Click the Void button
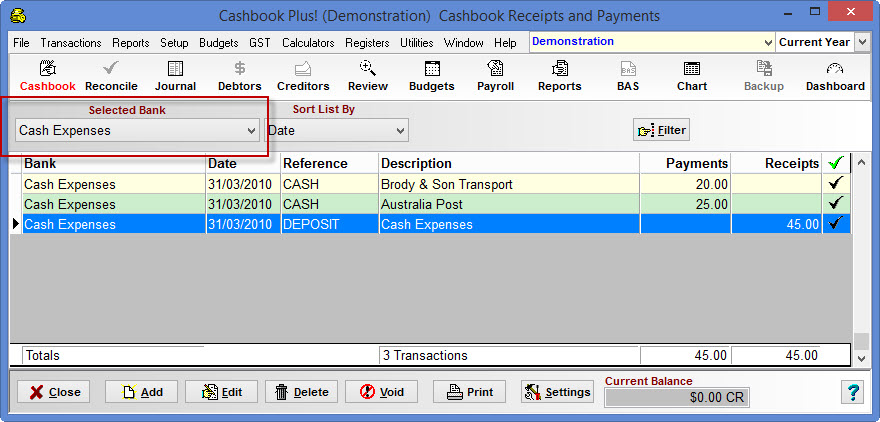 click(x=382, y=392)
